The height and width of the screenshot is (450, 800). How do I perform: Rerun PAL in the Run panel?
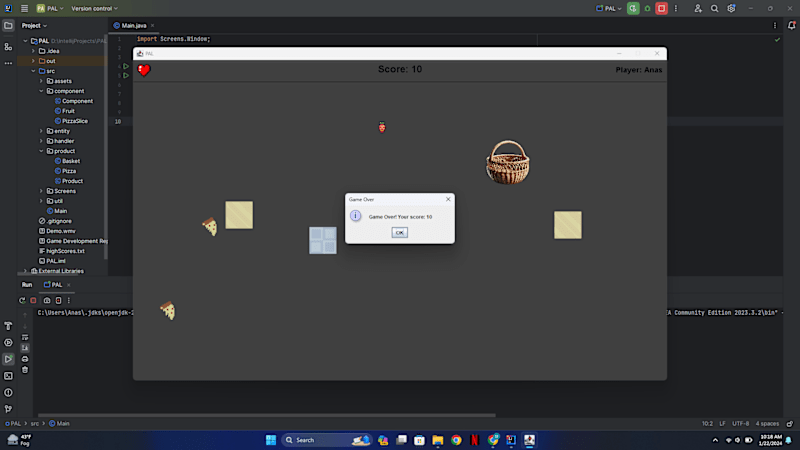pos(22,301)
